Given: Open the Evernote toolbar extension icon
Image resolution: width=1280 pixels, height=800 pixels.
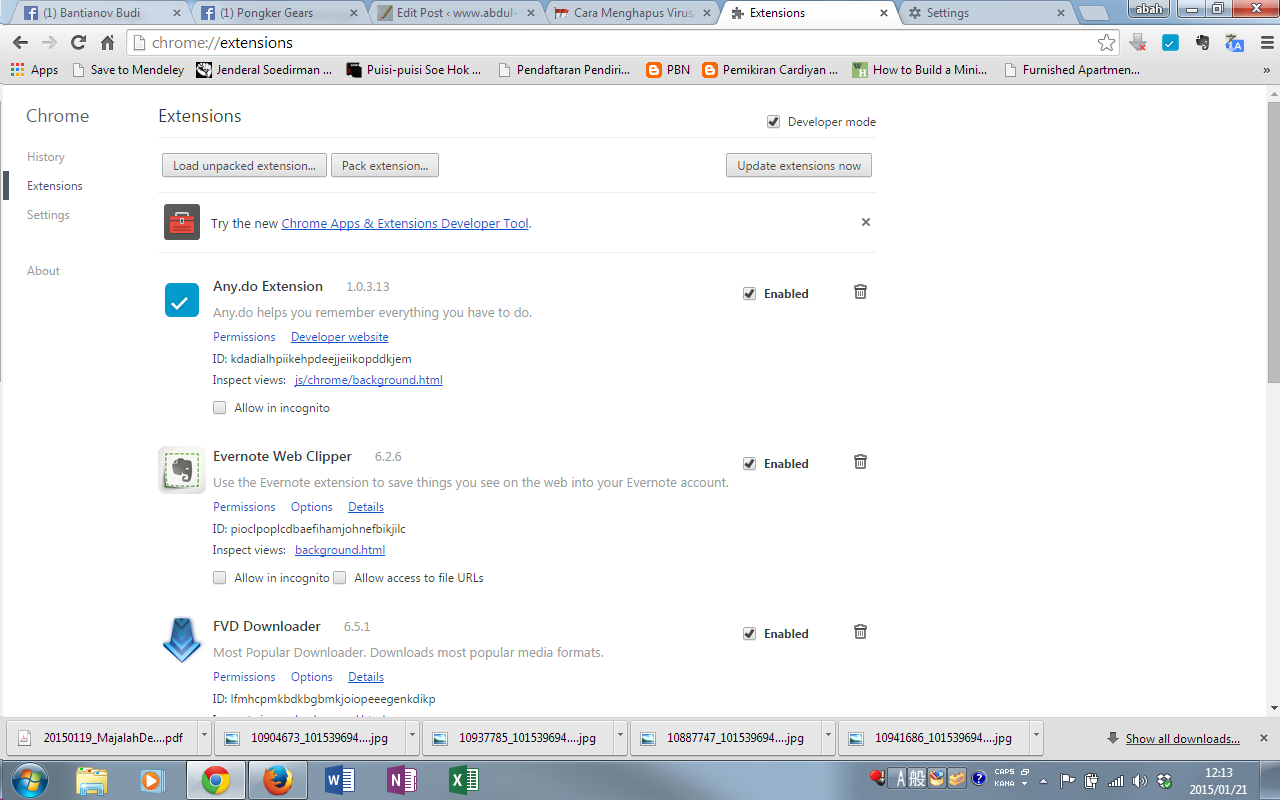Looking at the screenshot, I should 1203,43.
